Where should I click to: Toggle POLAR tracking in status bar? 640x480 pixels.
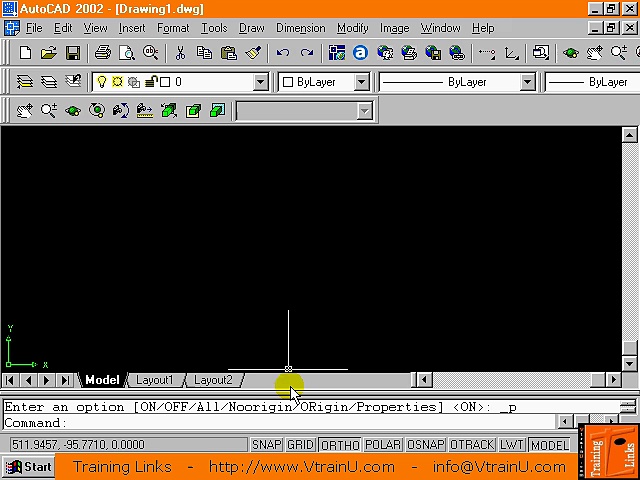(383, 444)
